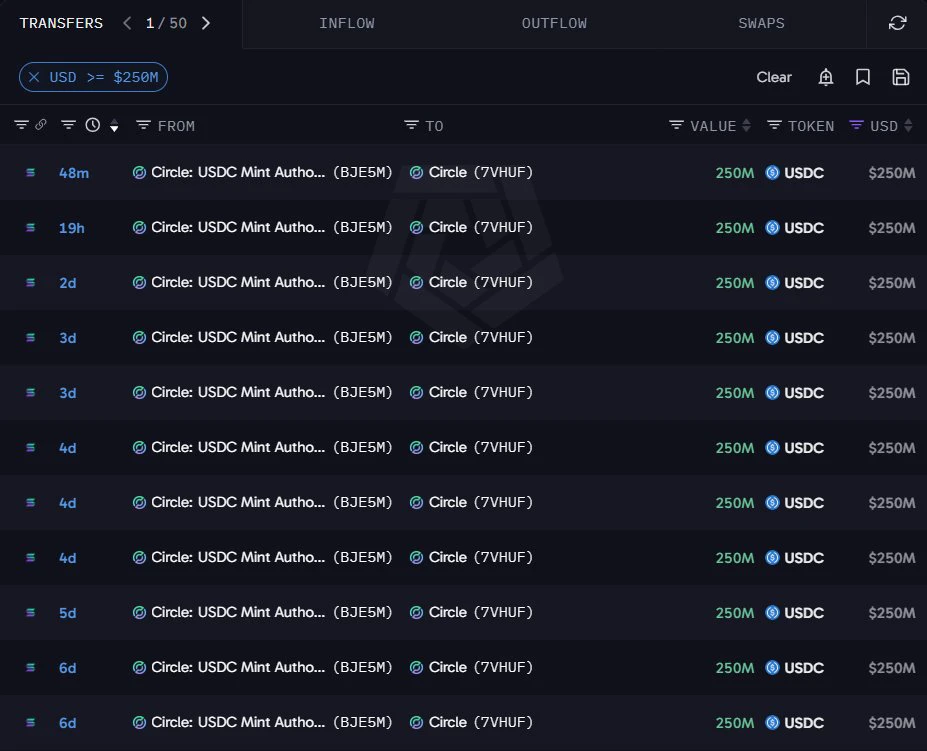Open Circle (7VHUF) recipient in 48m row

(471, 172)
